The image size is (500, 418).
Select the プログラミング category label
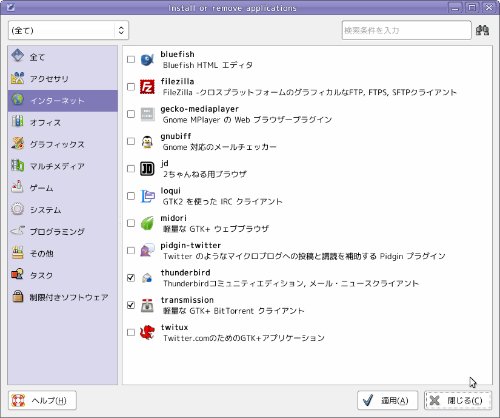point(57,232)
